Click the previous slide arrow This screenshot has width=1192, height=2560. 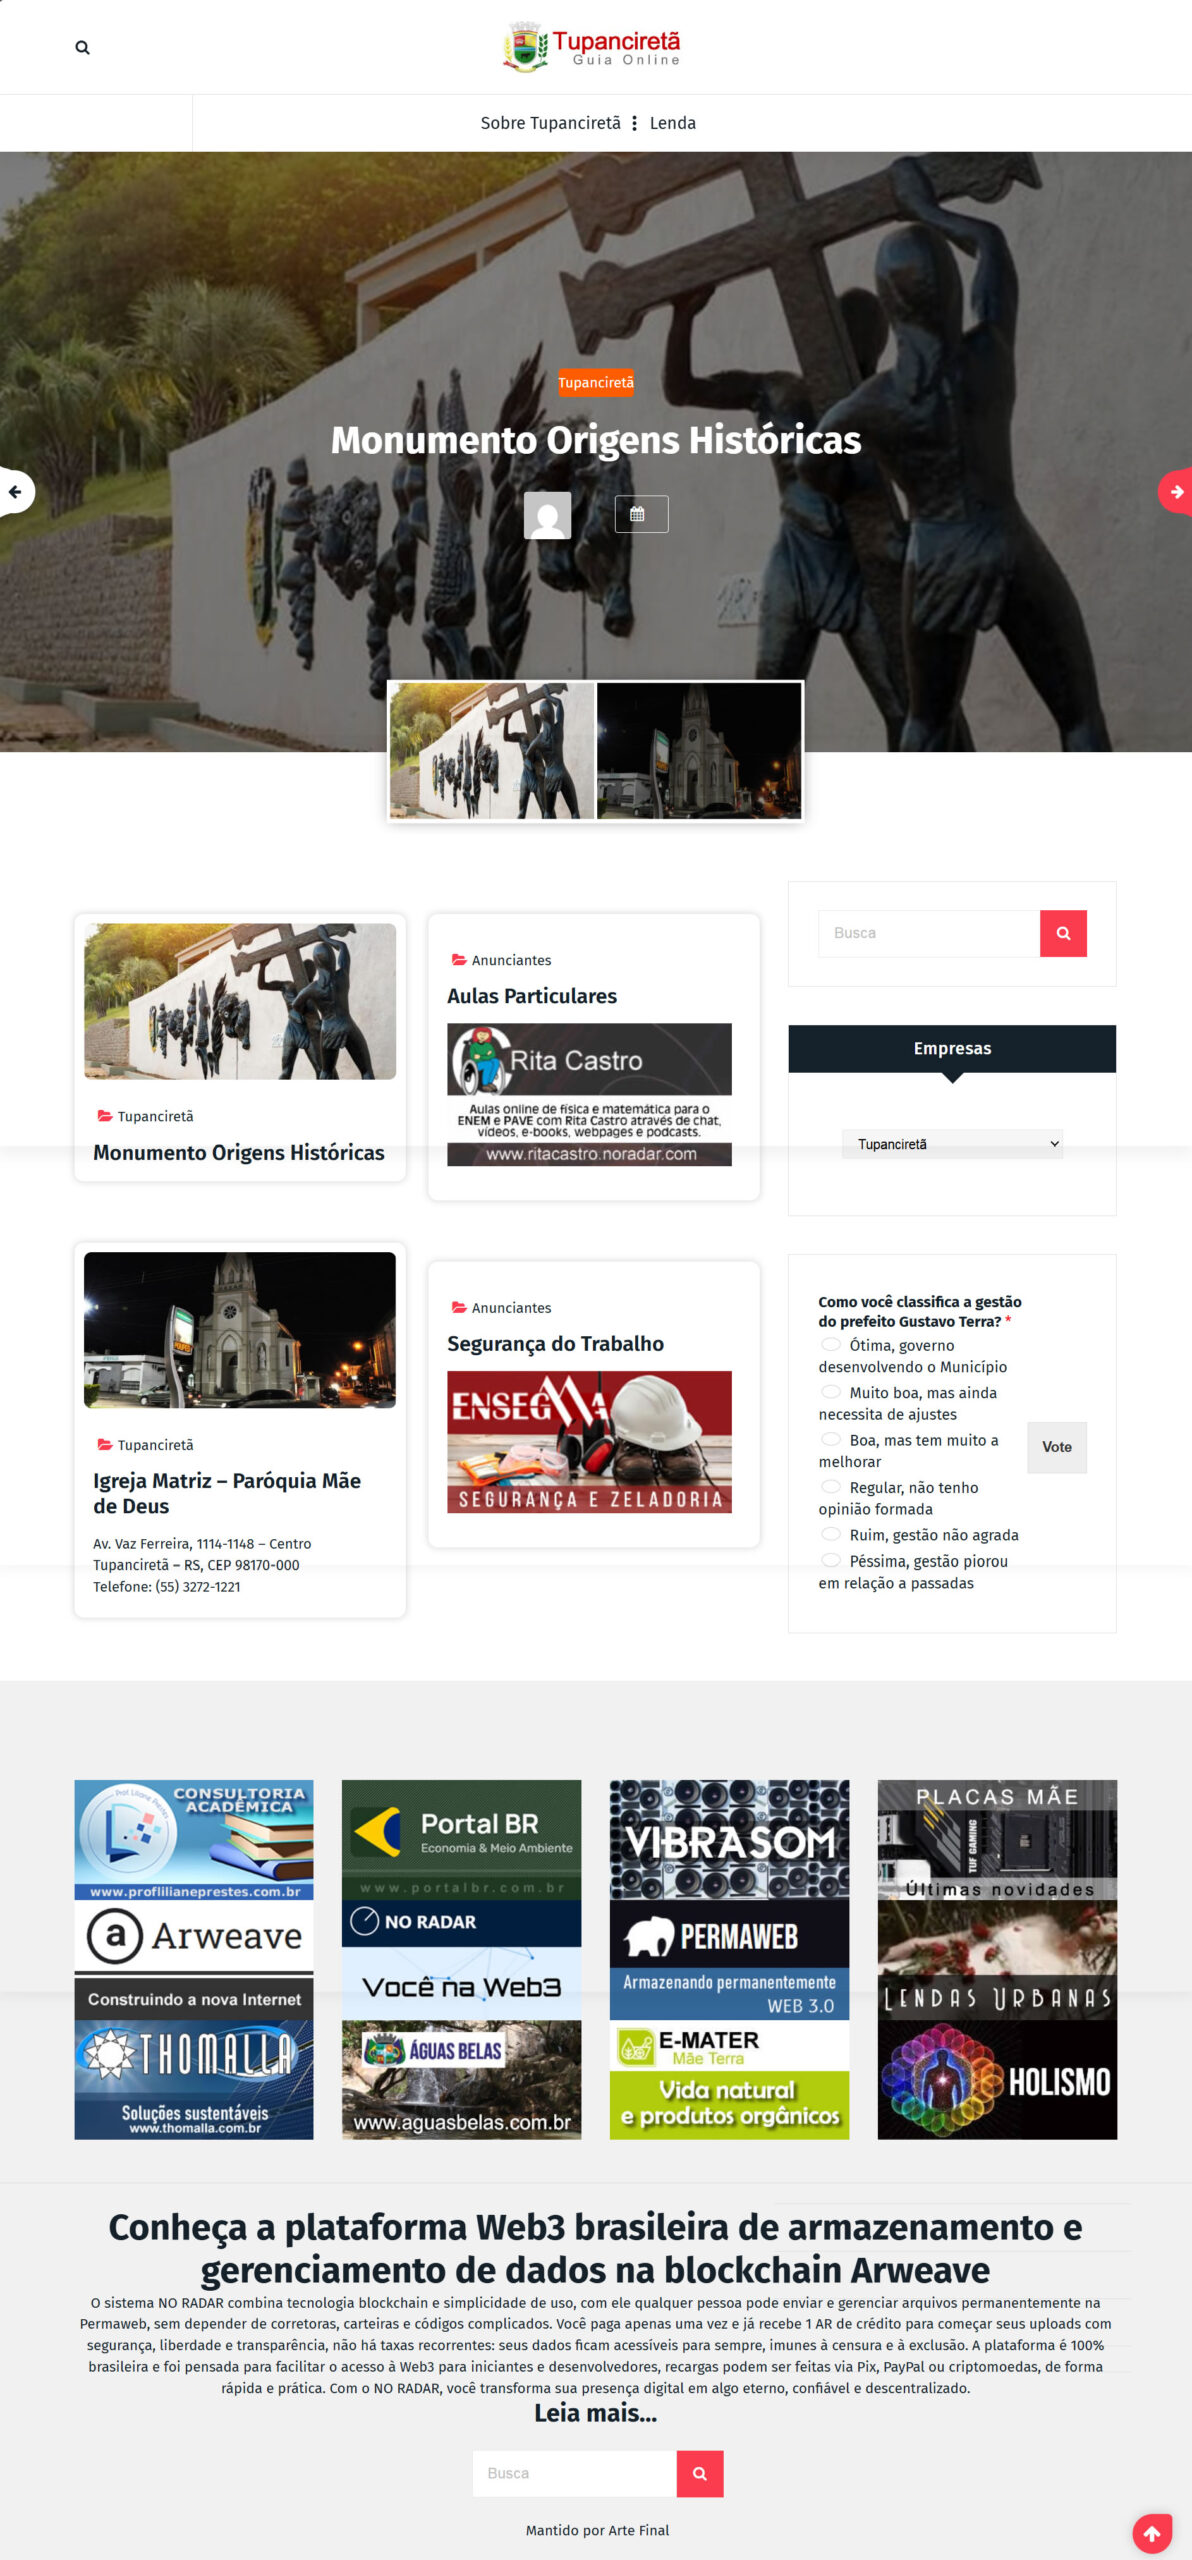click(15, 491)
